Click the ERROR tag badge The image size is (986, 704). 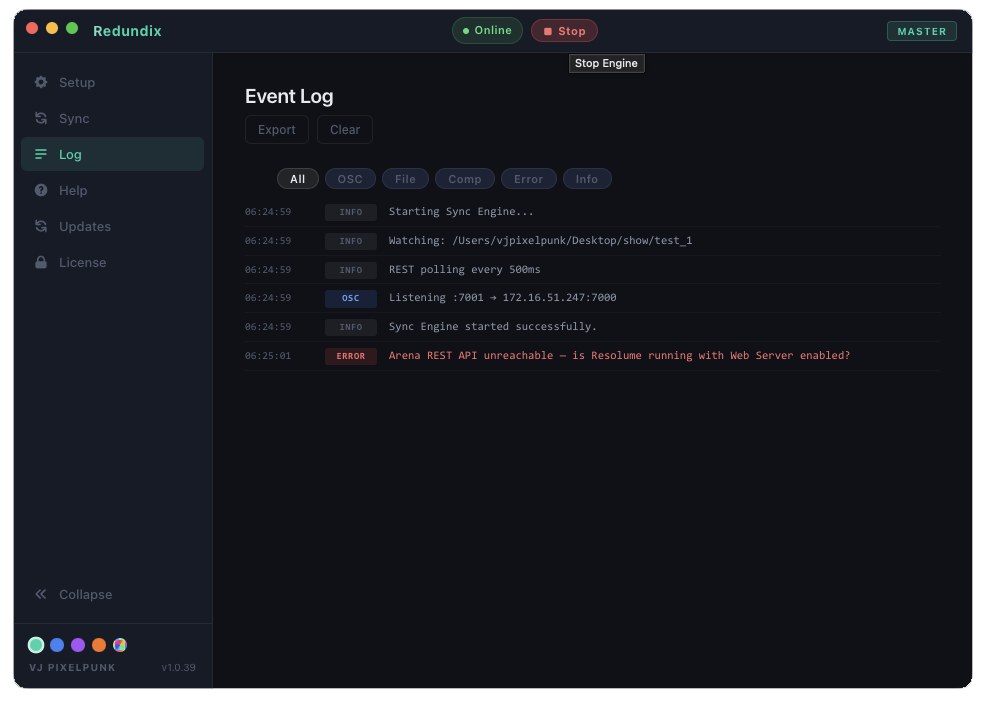[351, 356]
